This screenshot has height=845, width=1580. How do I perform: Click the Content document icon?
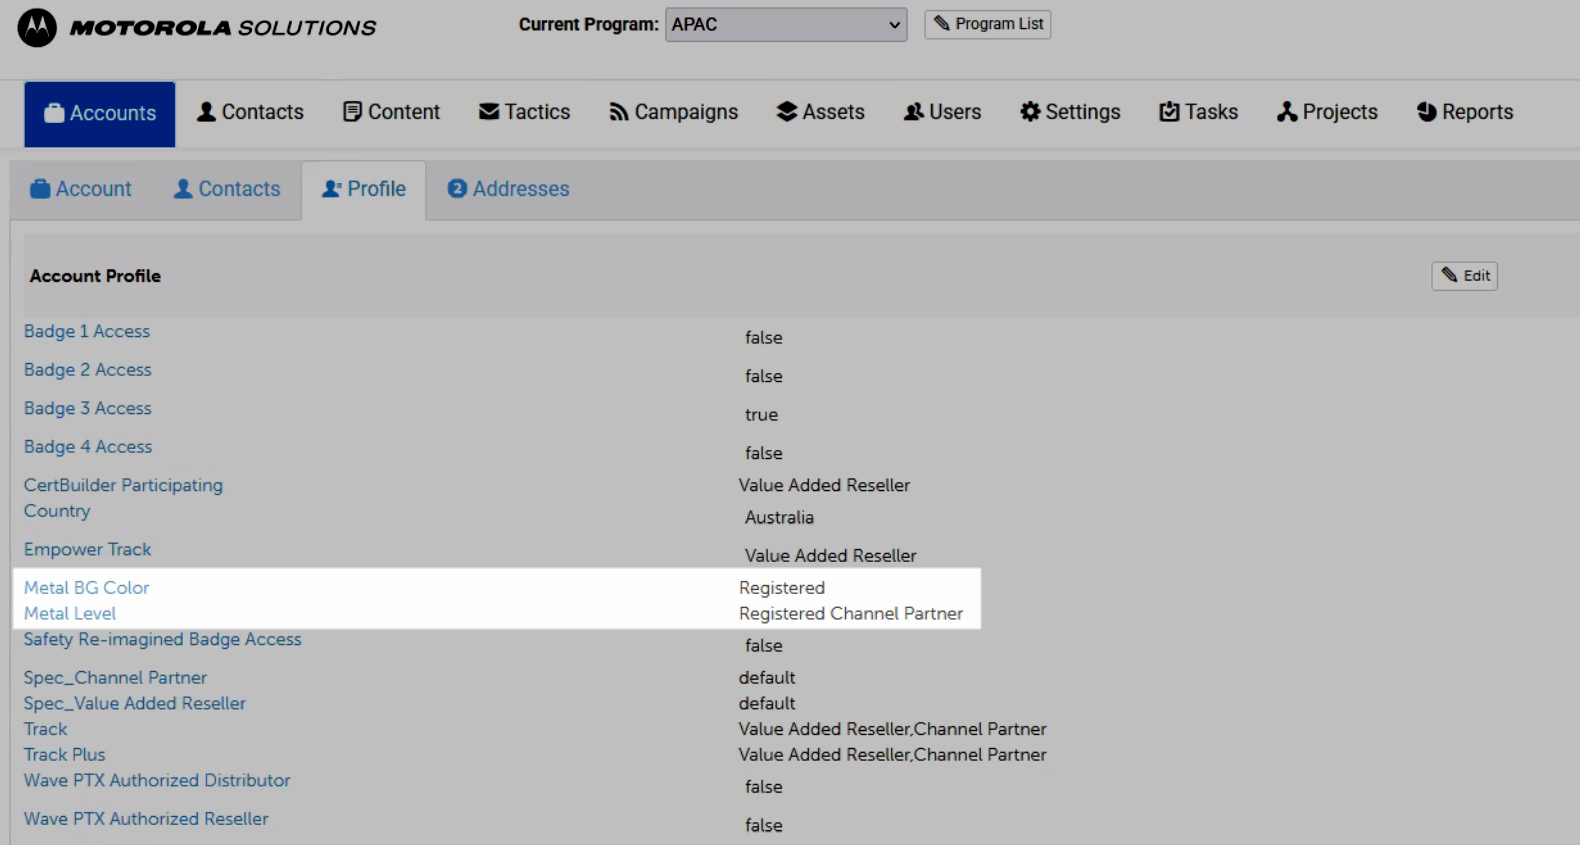coord(352,112)
